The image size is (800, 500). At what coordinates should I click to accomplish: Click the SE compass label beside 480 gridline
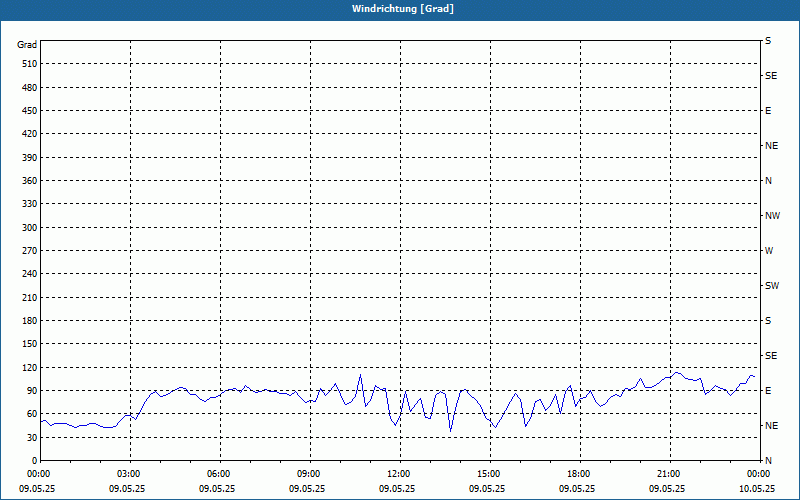tap(771, 76)
